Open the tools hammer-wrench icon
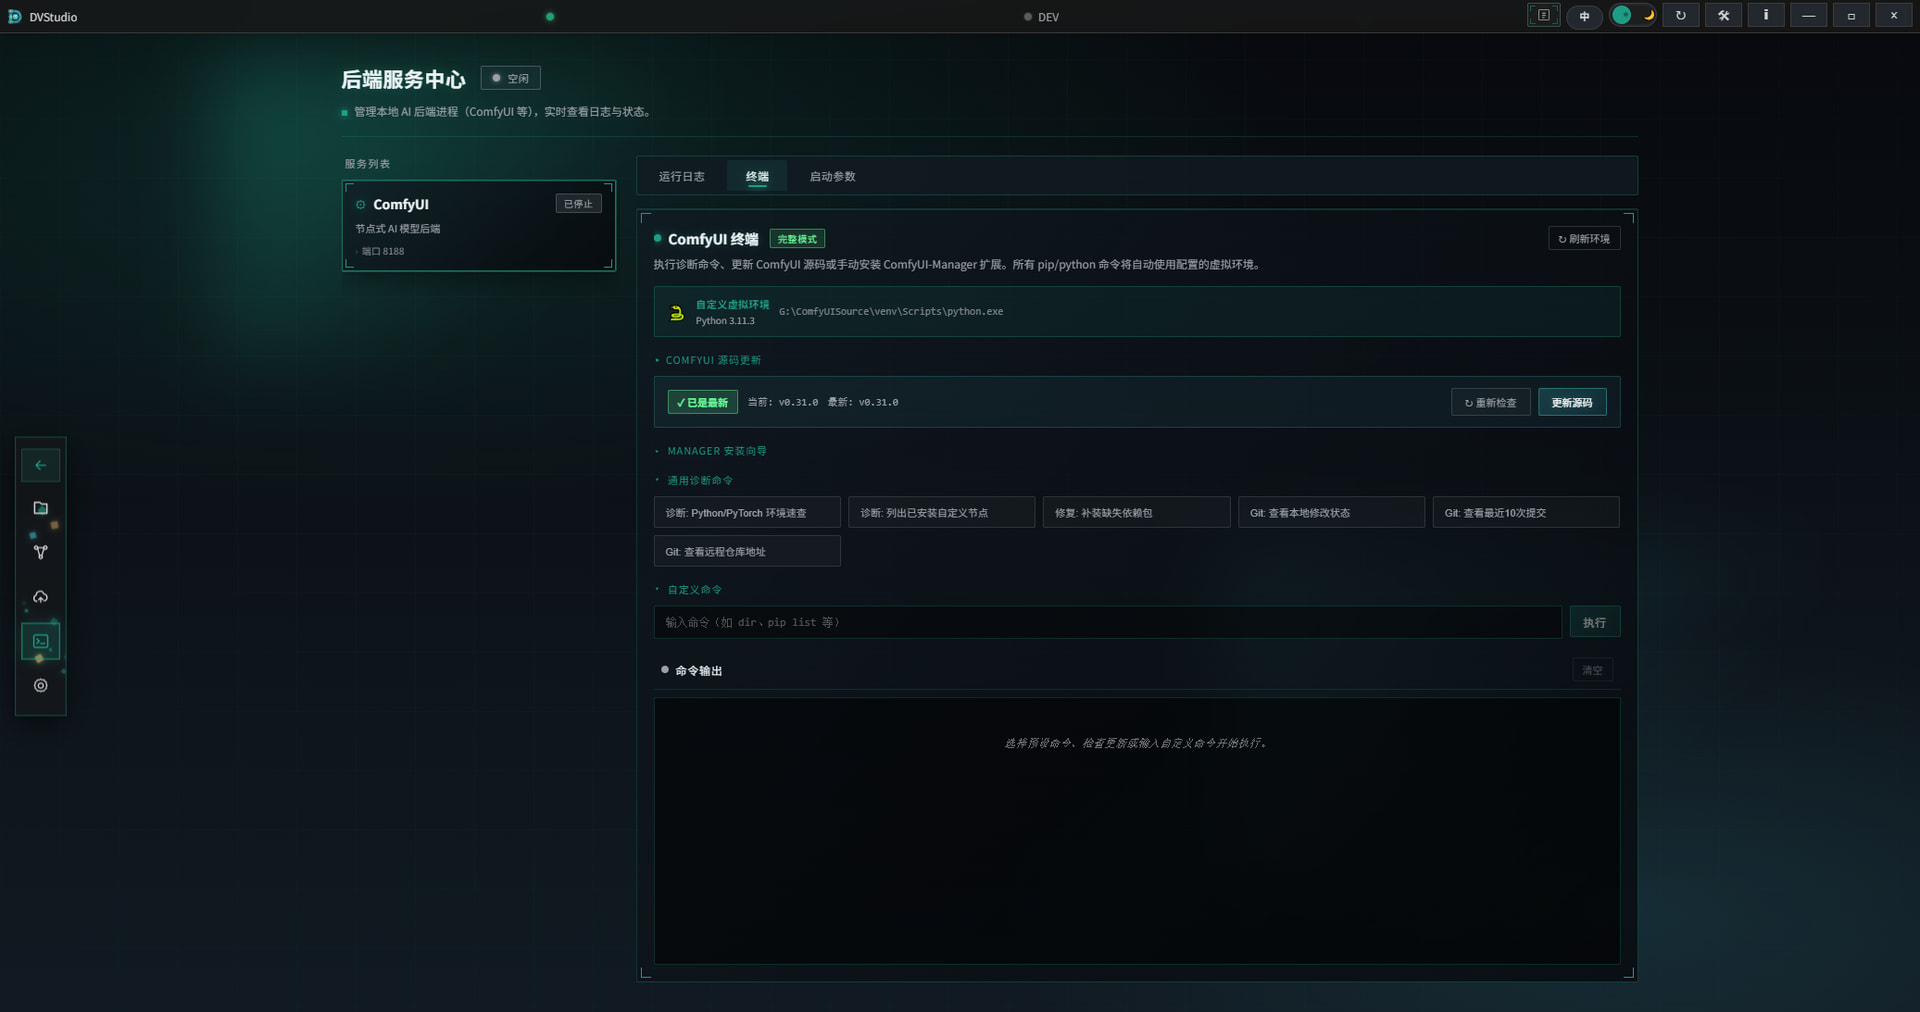The width and height of the screenshot is (1920, 1012). [x=1723, y=15]
